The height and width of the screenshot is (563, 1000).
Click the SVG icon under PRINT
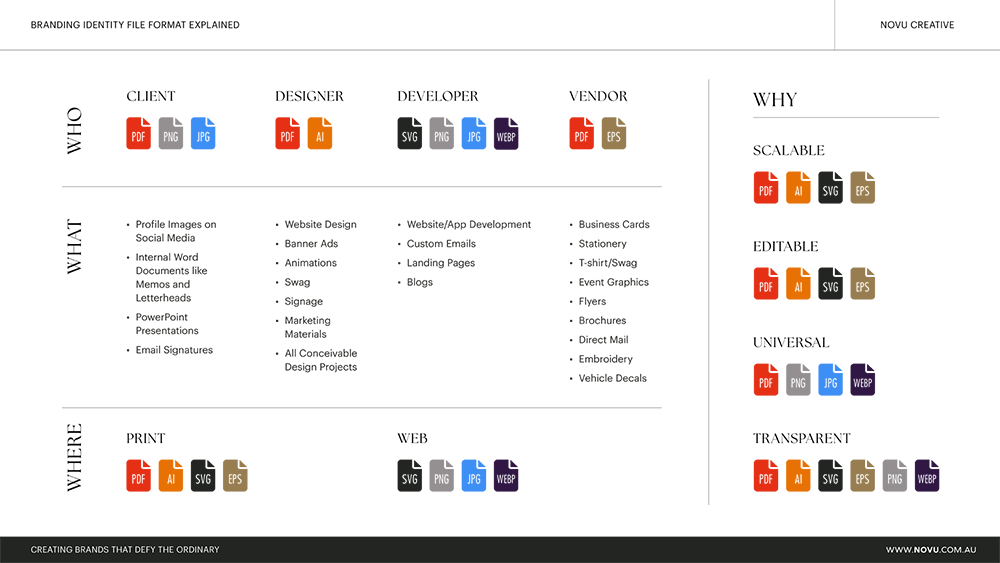point(203,476)
